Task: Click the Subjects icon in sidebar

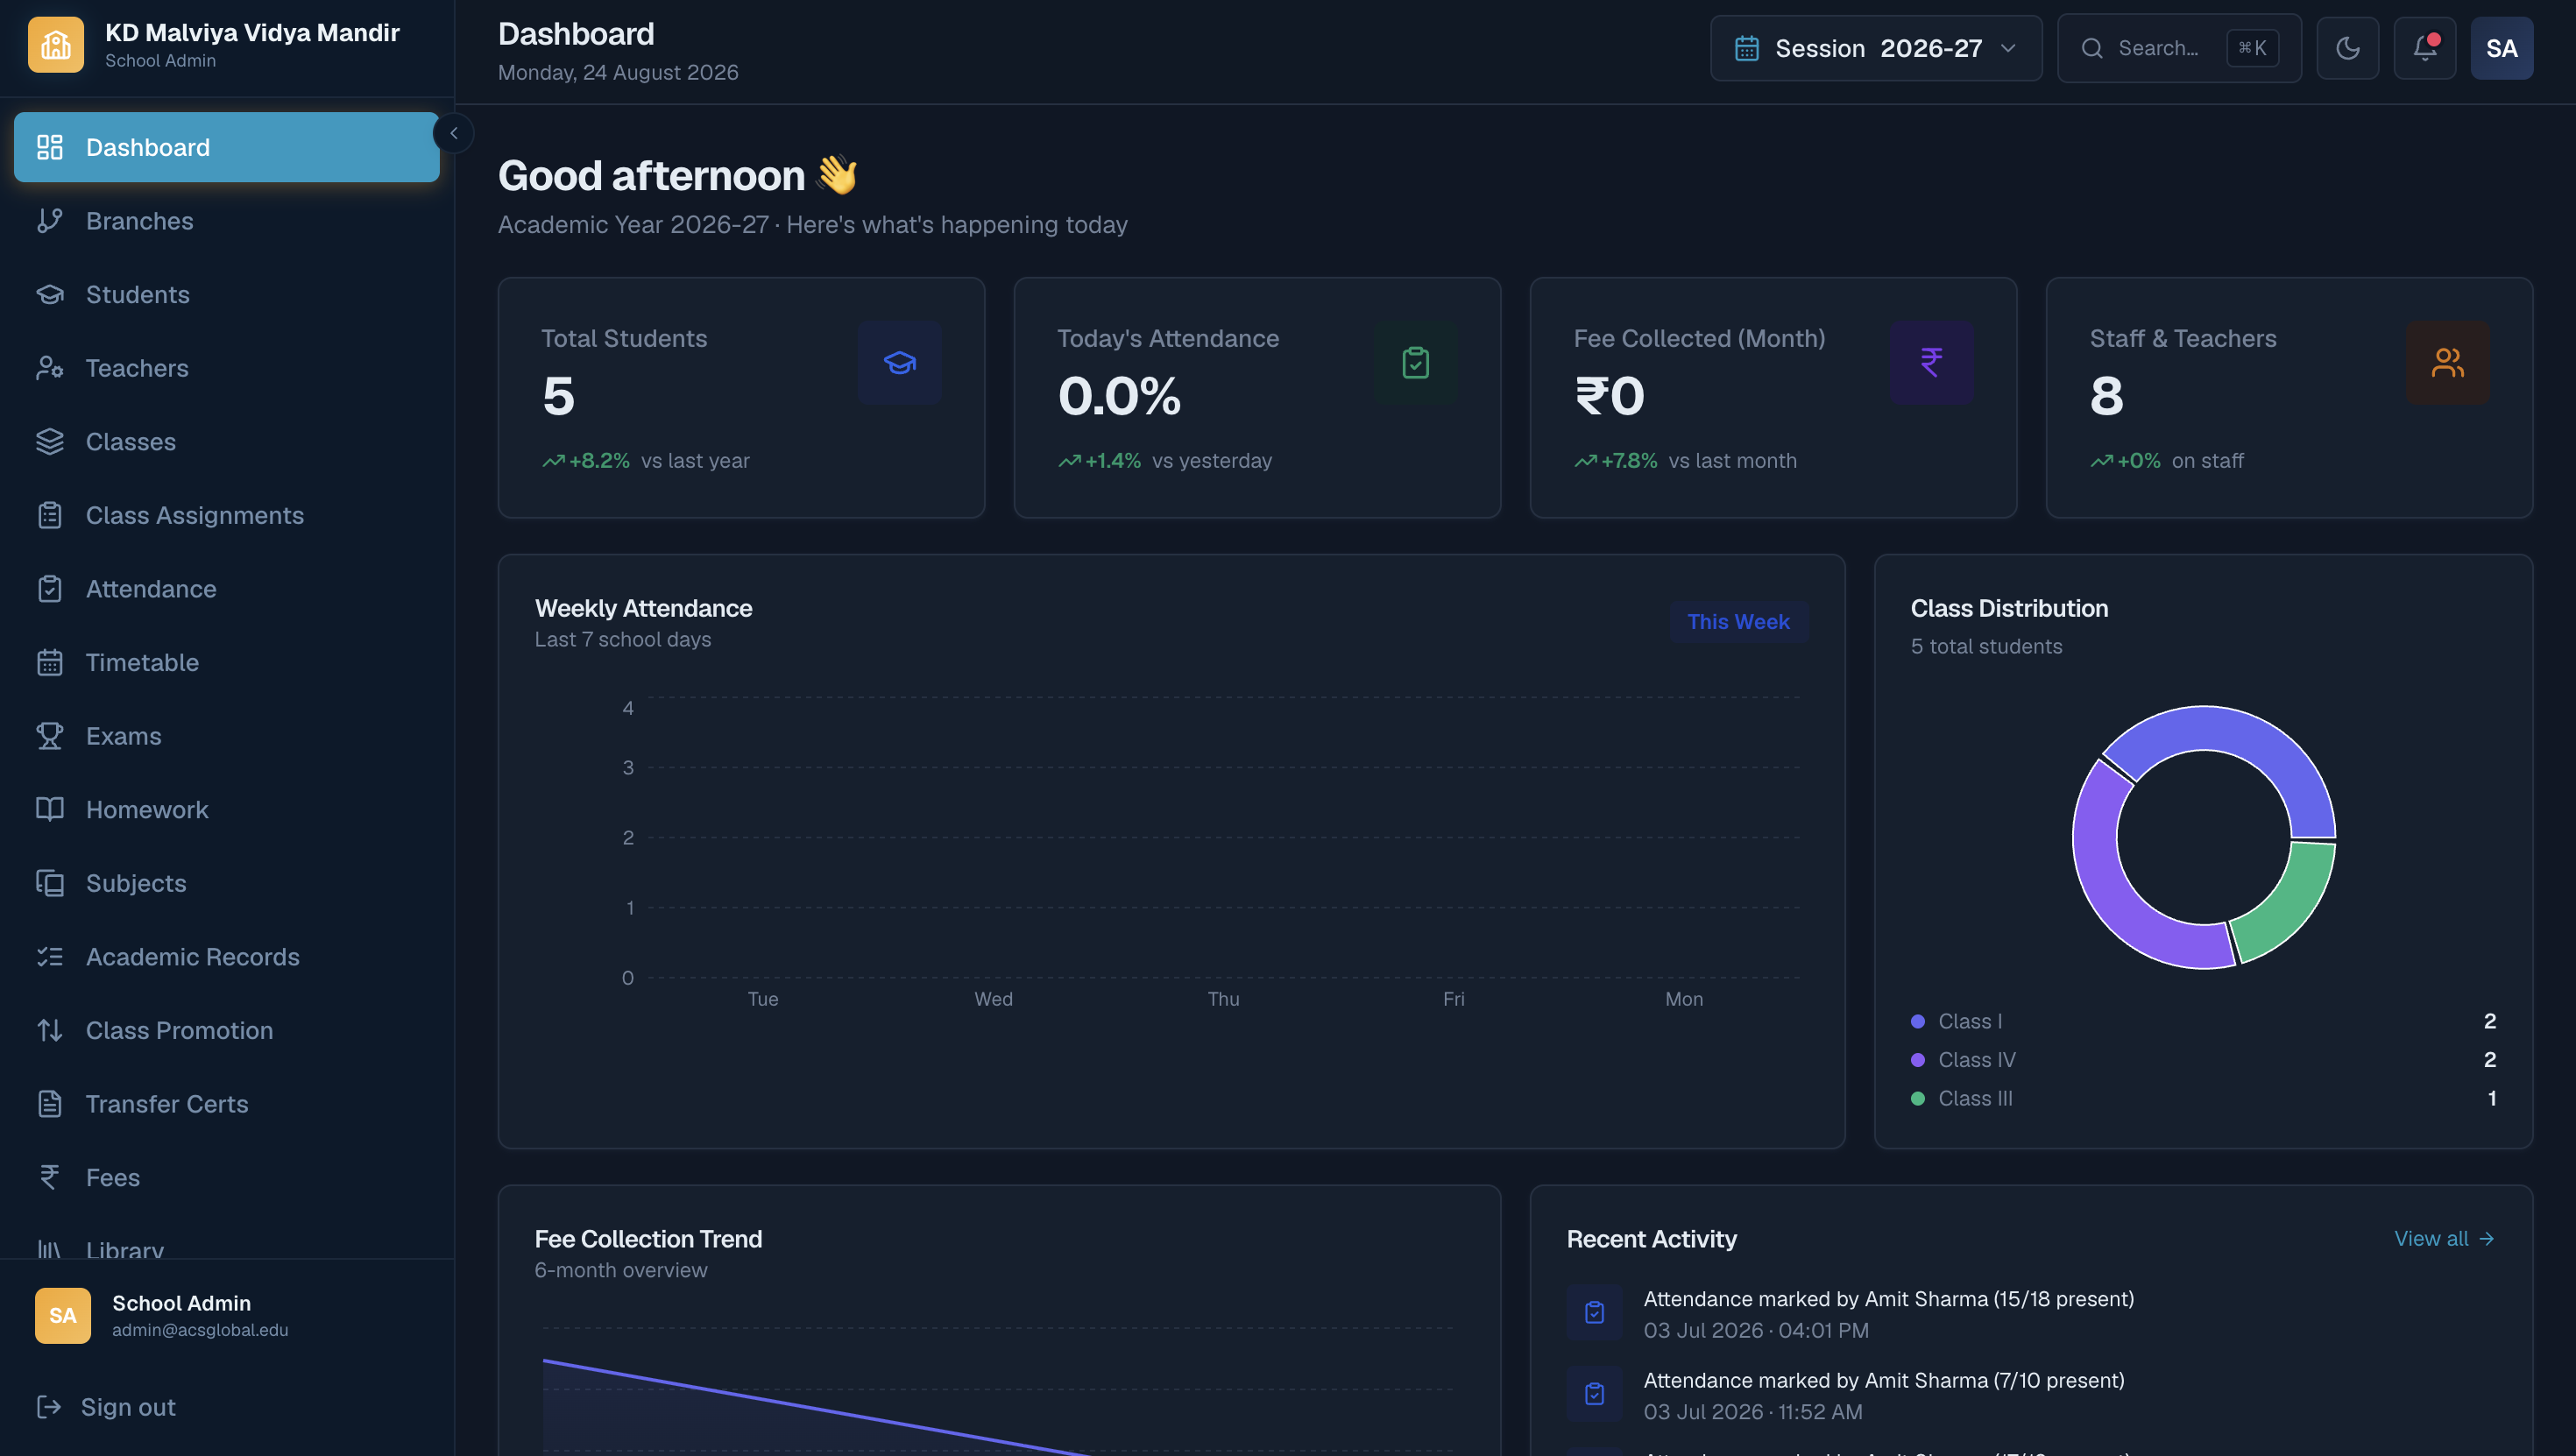Action: (x=50, y=883)
